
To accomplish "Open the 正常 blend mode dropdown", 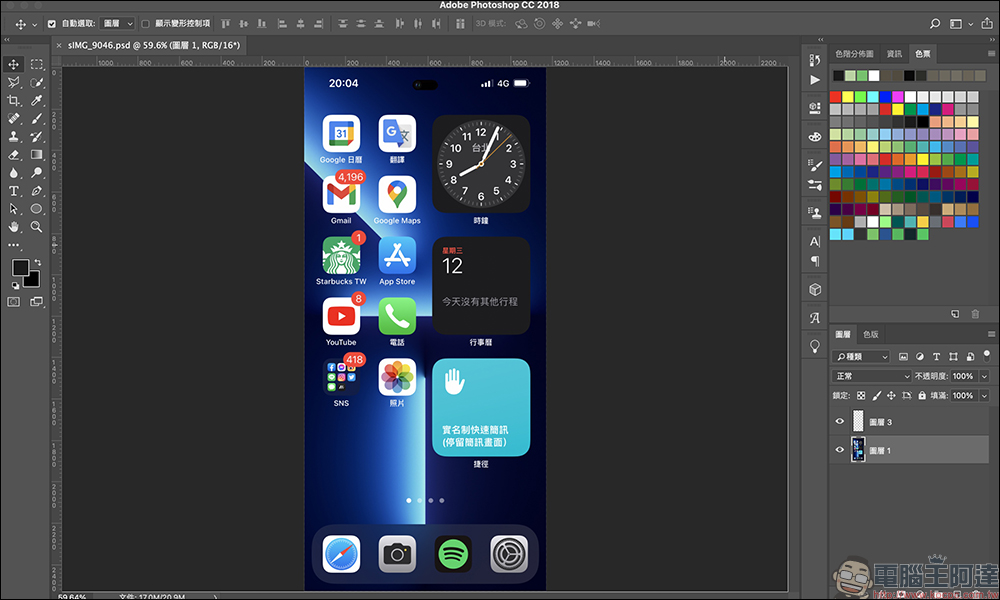I will pyautogui.click(x=871, y=376).
